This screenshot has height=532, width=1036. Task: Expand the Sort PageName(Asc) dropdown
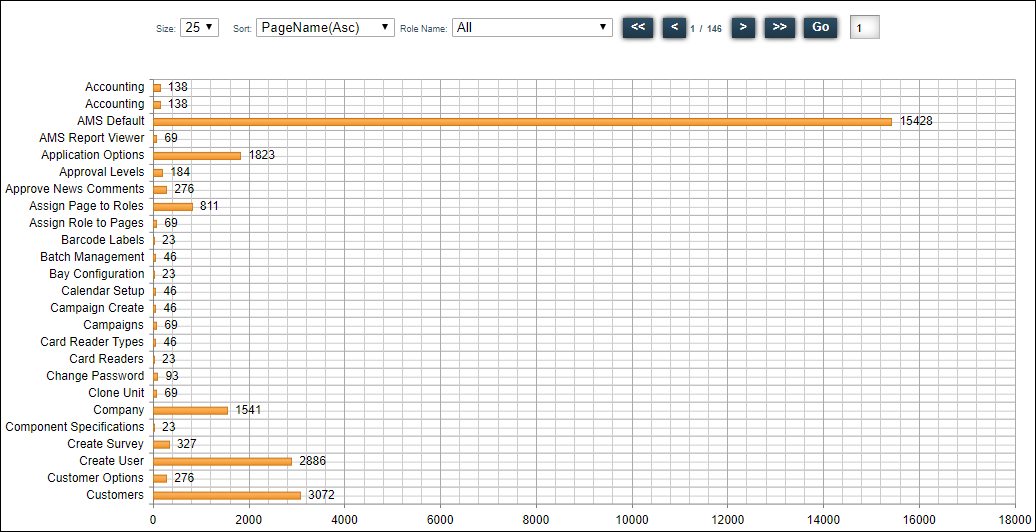(325, 28)
